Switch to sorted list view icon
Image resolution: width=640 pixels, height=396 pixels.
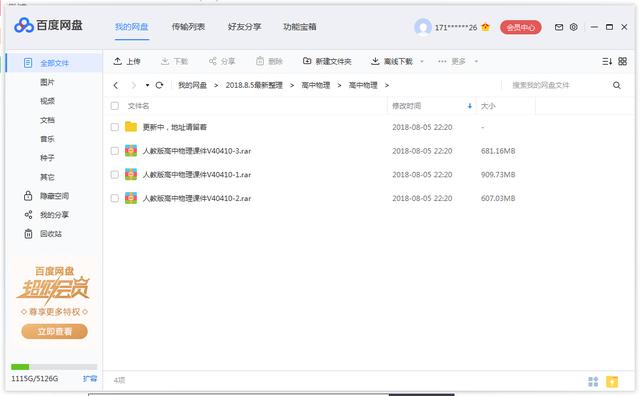point(607,61)
